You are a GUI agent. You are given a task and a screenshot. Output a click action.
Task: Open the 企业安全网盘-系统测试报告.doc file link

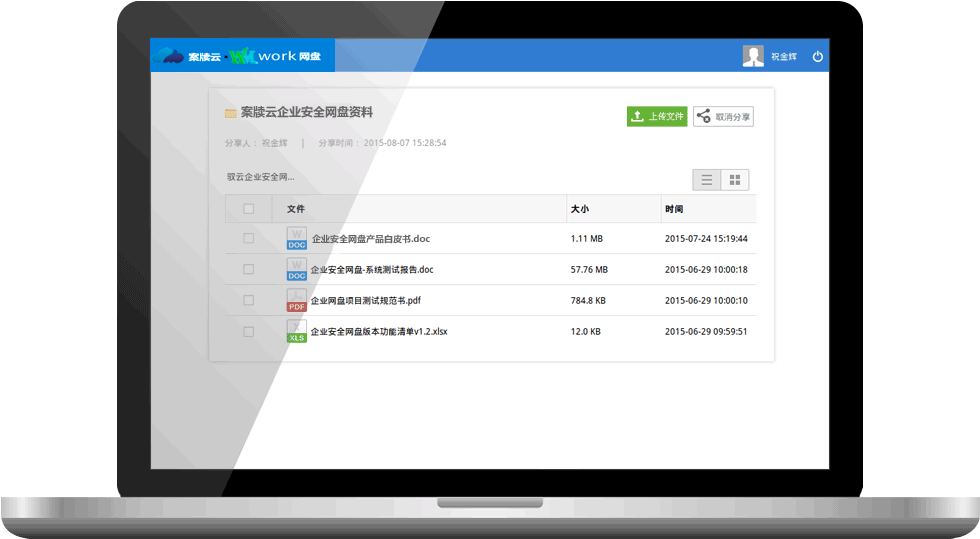[371, 270]
